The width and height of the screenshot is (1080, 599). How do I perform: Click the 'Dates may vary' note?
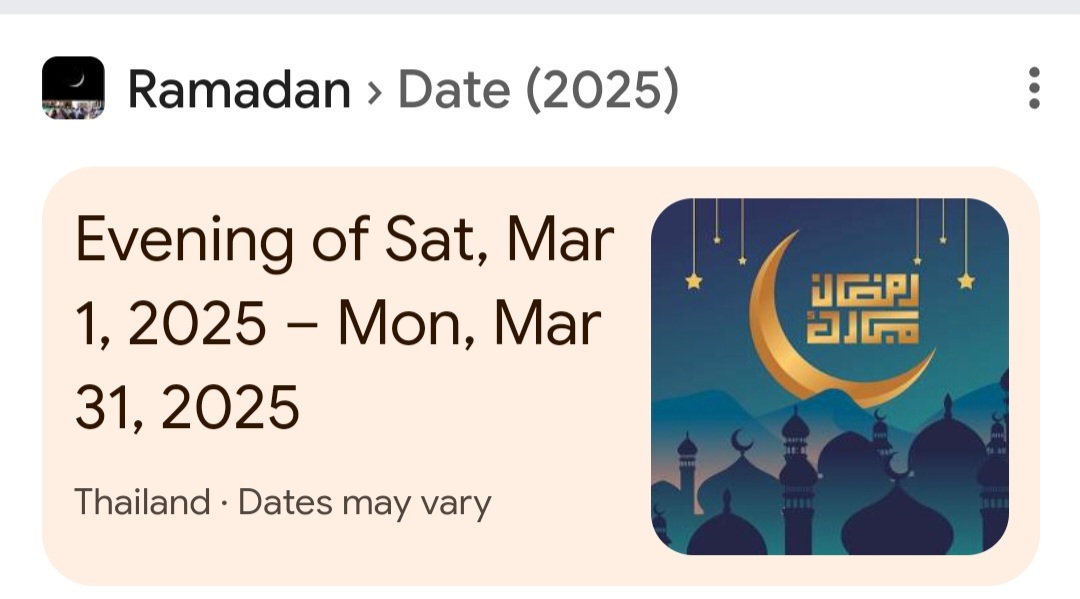pyautogui.click(x=364, y=503)
